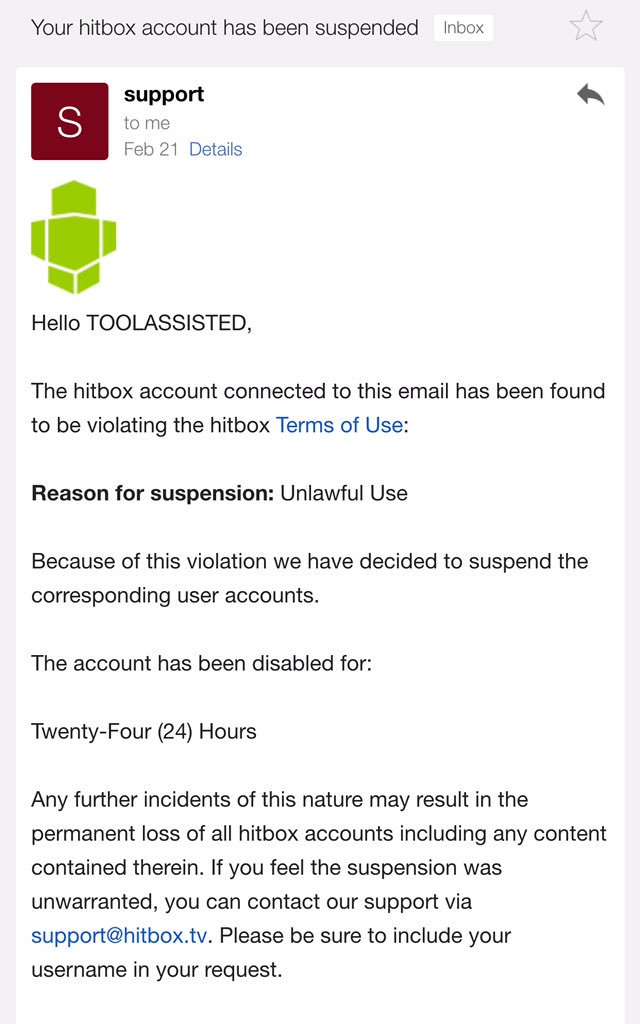Expand the 'to me' recipient field
Screen dimensions: 640x1024
(146, 122)
